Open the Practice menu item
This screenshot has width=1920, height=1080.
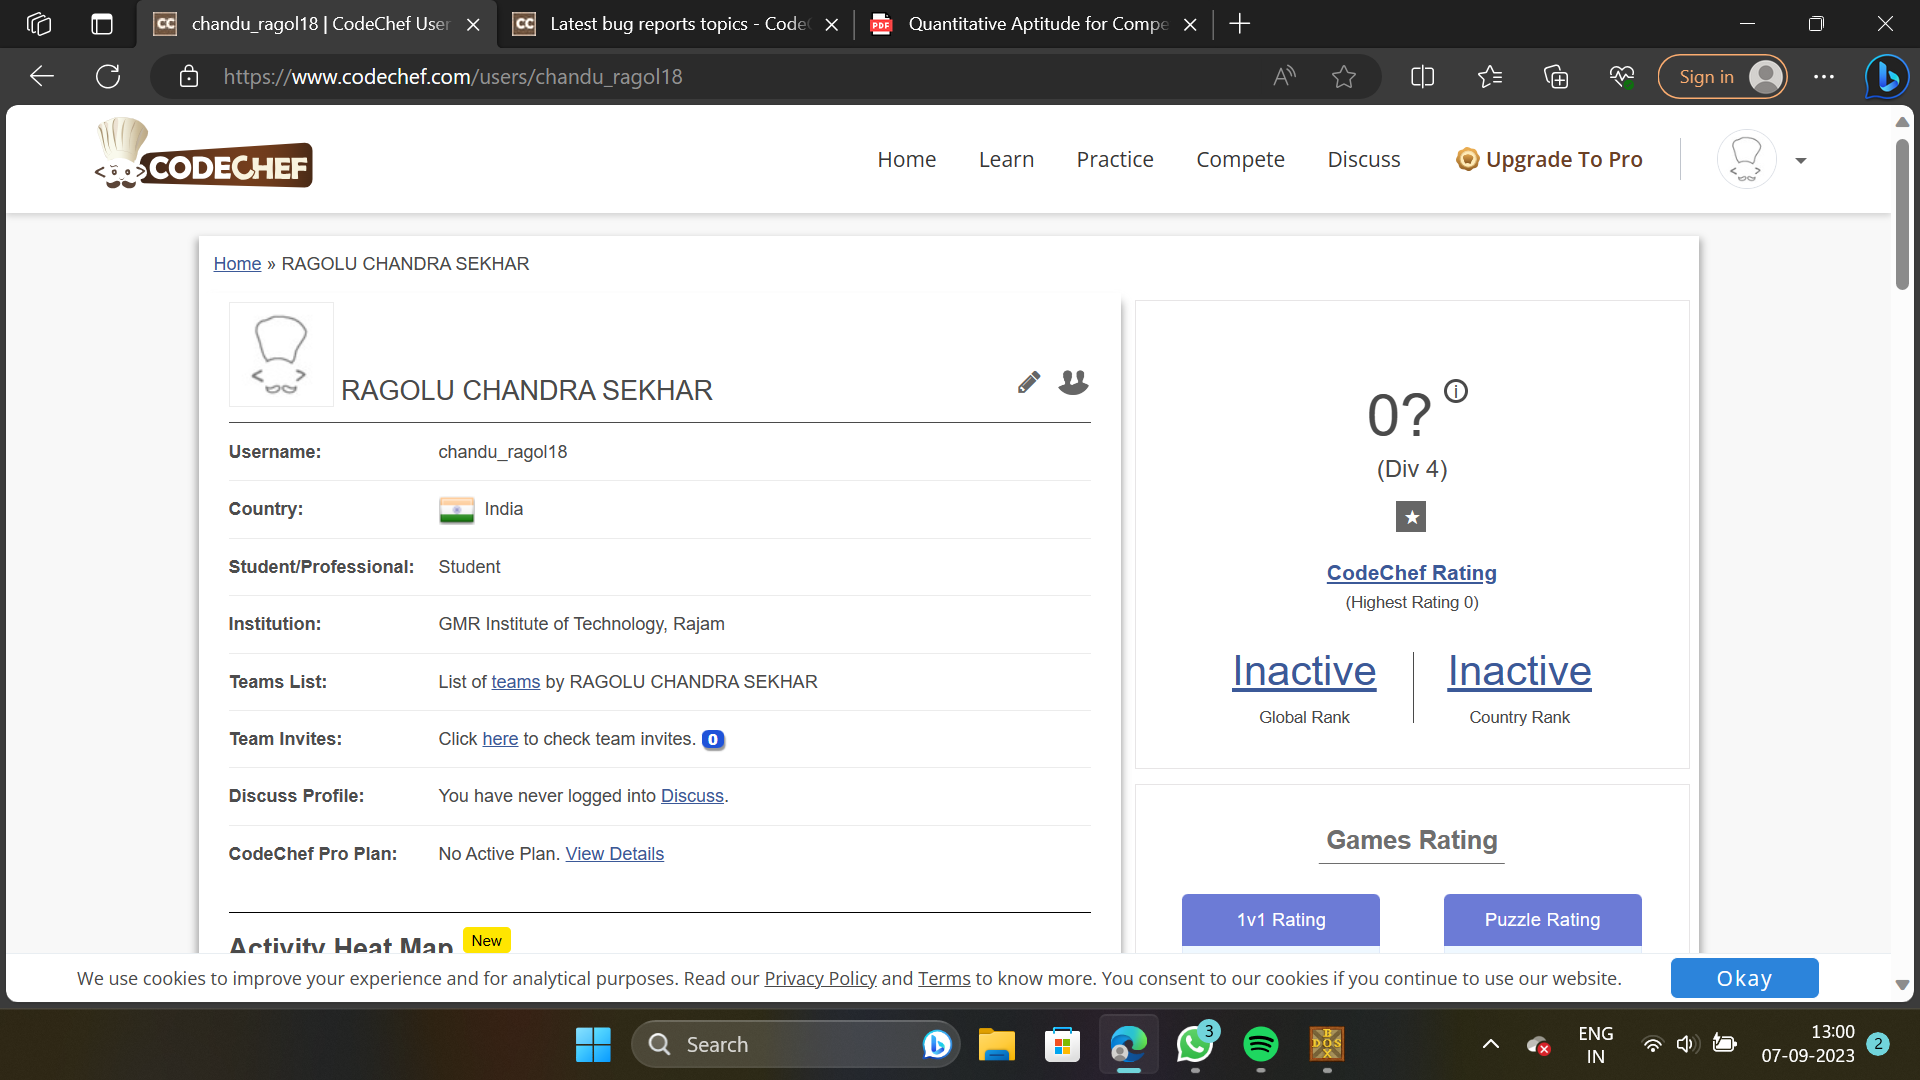[x=1114, y=159]
